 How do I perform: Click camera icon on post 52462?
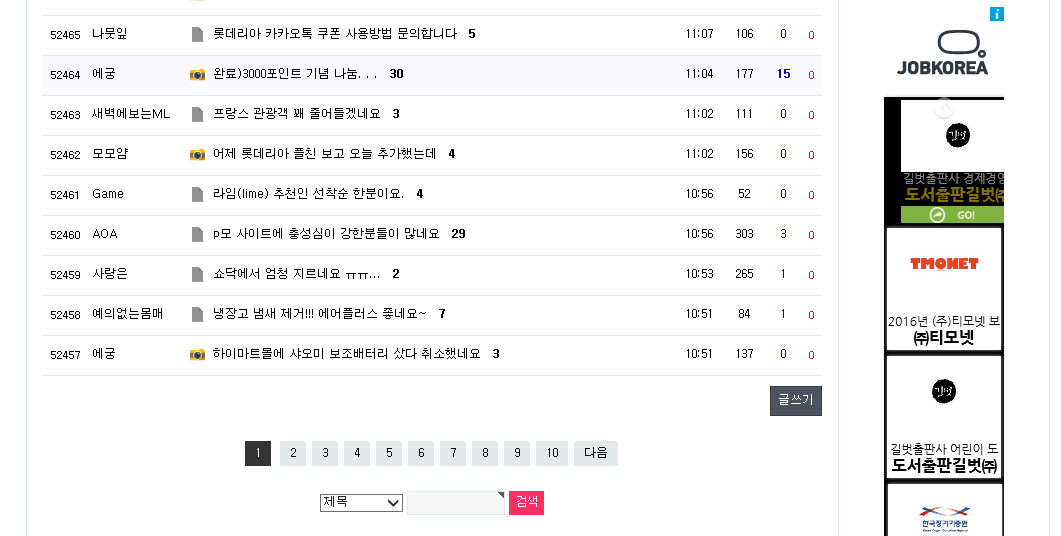click(x=197, y=155)
